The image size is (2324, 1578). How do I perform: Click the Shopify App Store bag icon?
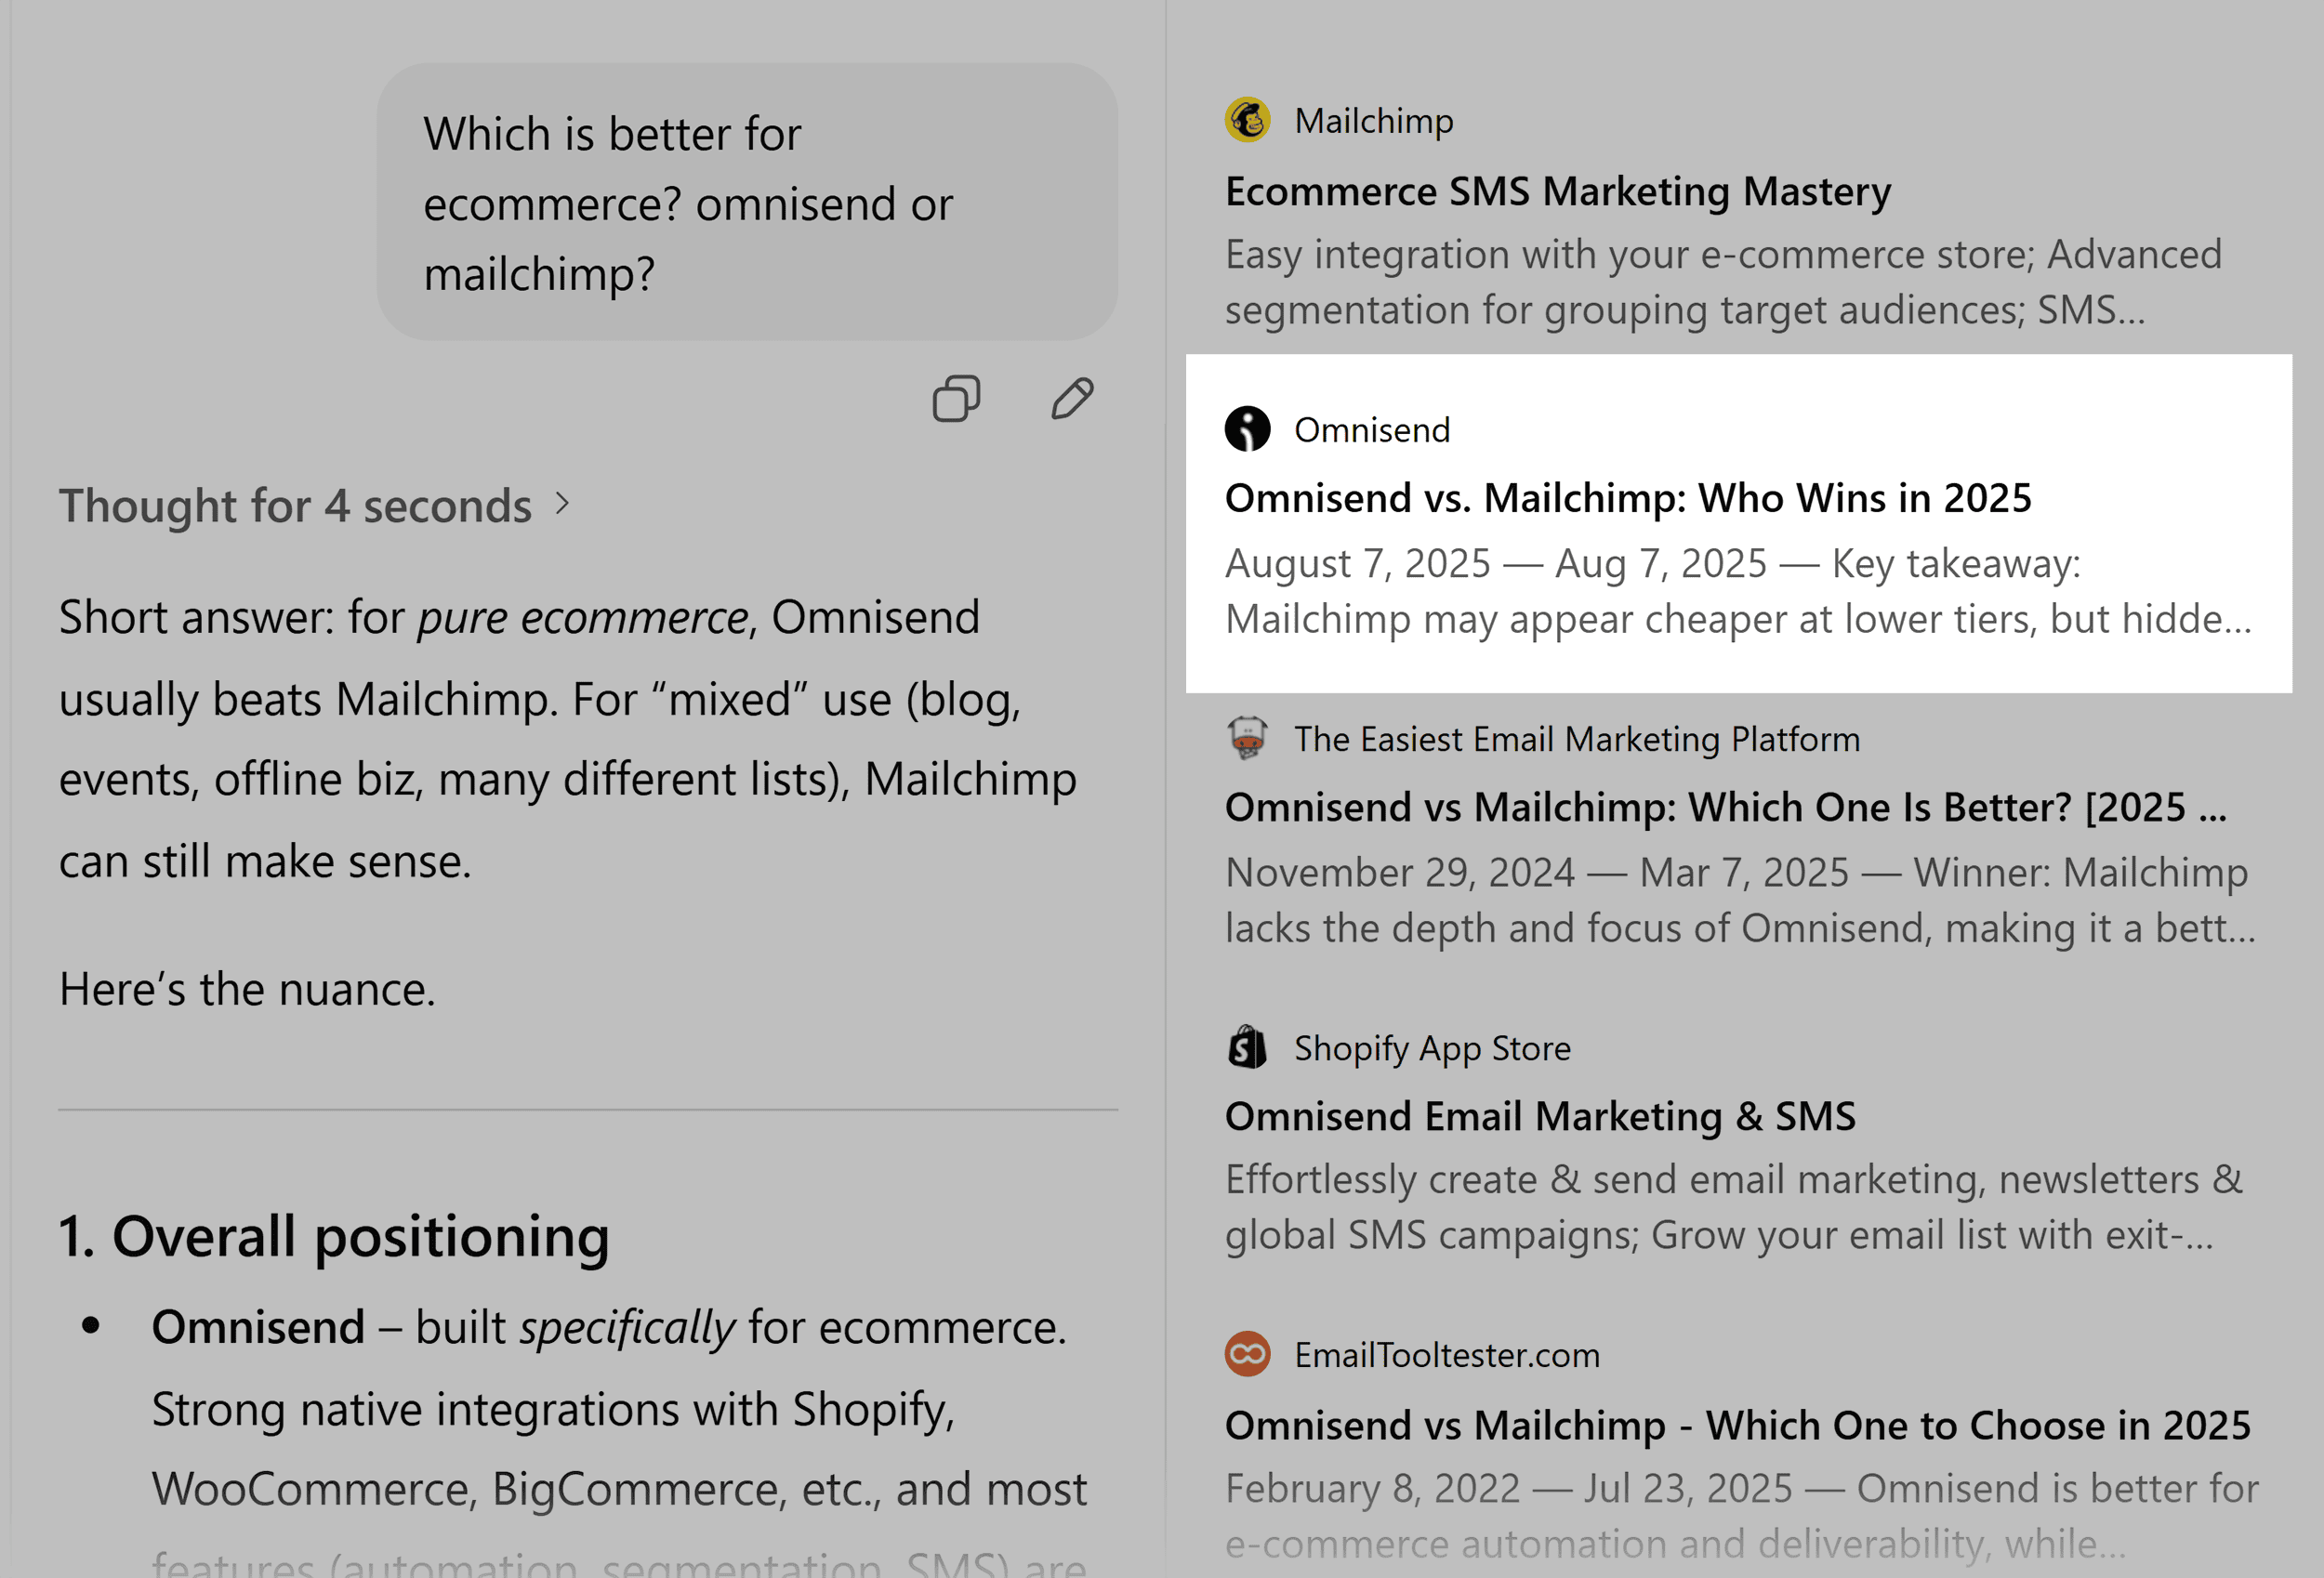tap(1247, 1047)
